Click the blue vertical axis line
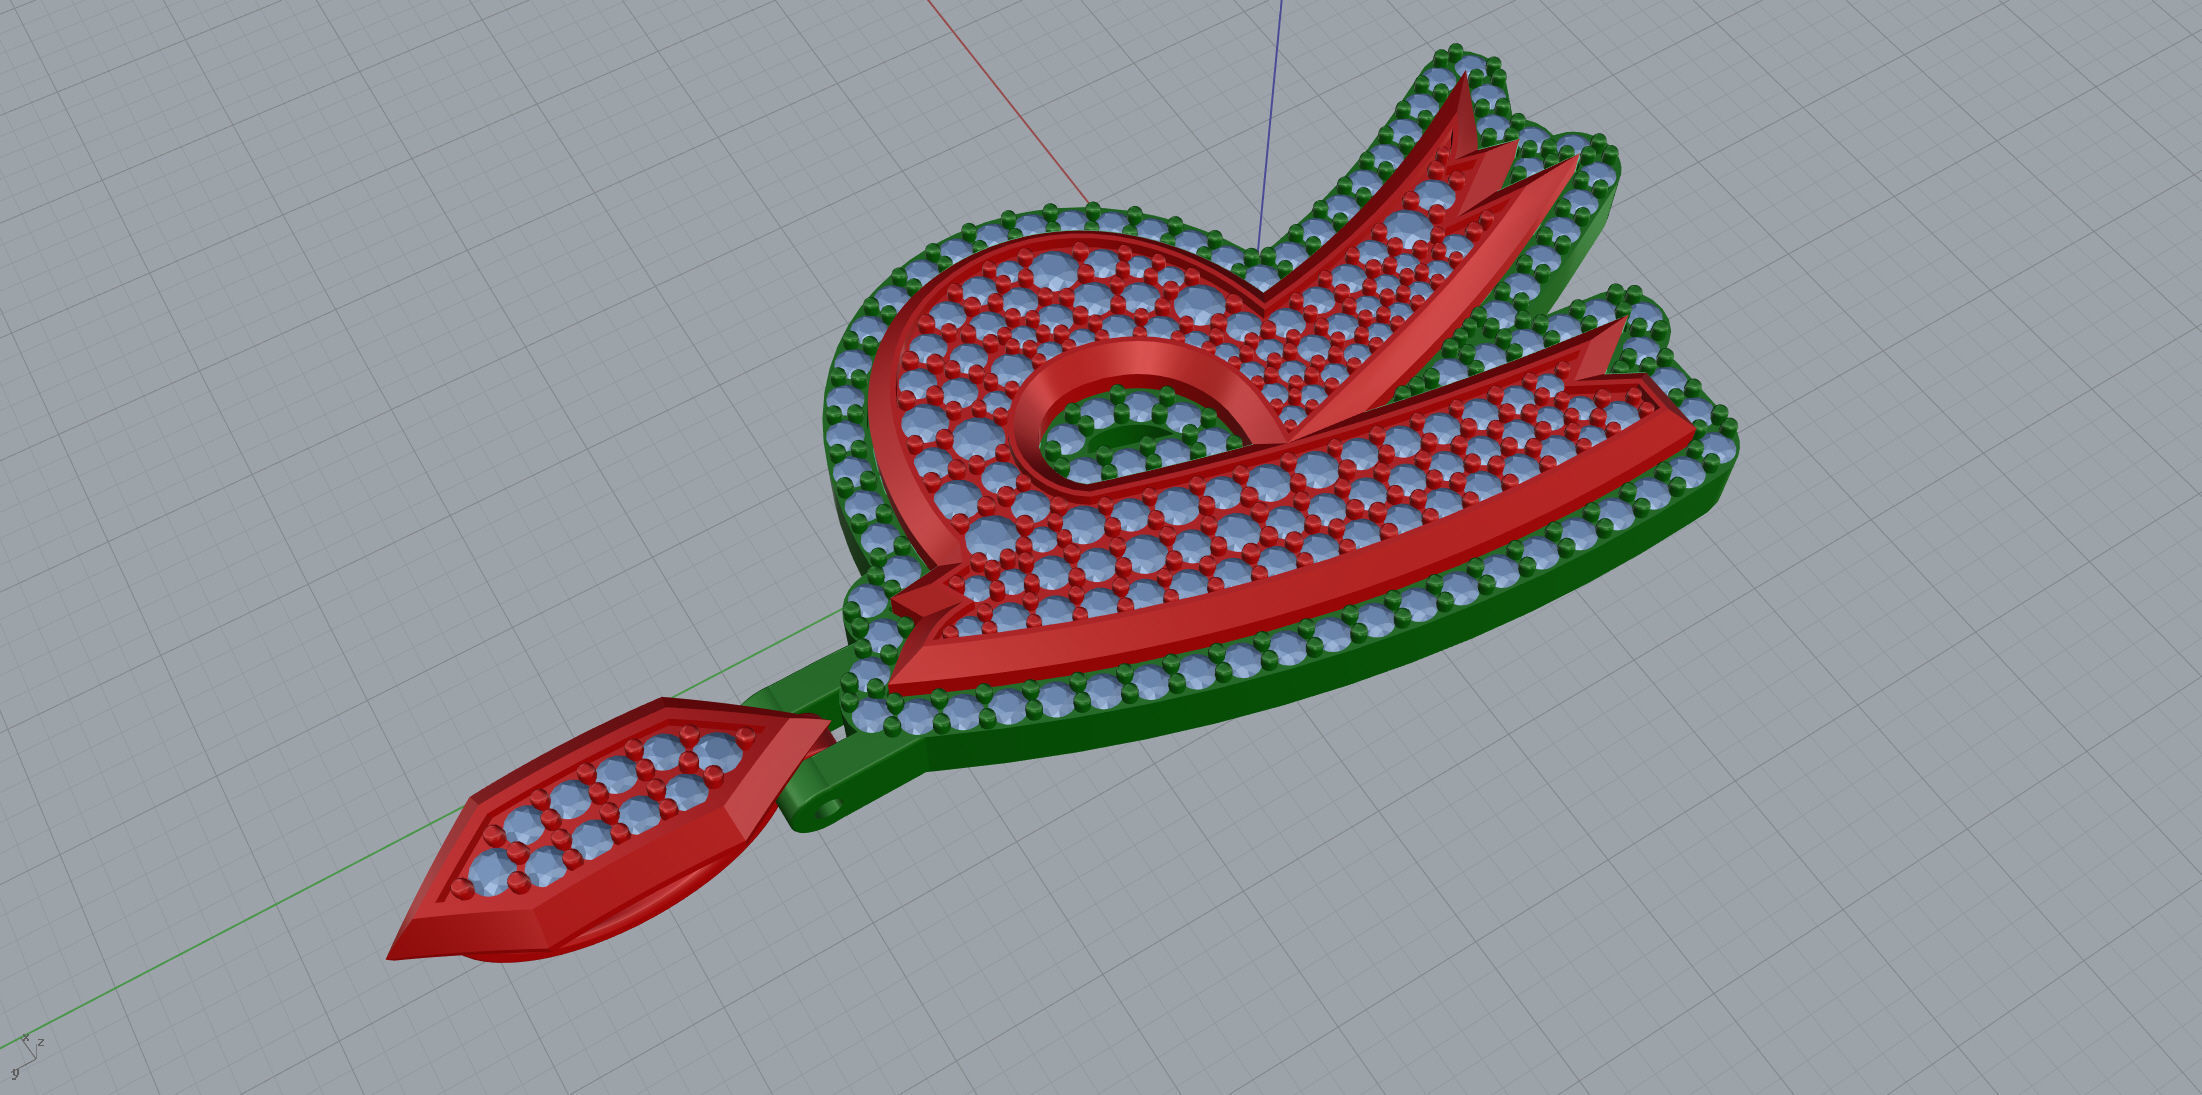 pyautogui.click(x=1270, y=125)
